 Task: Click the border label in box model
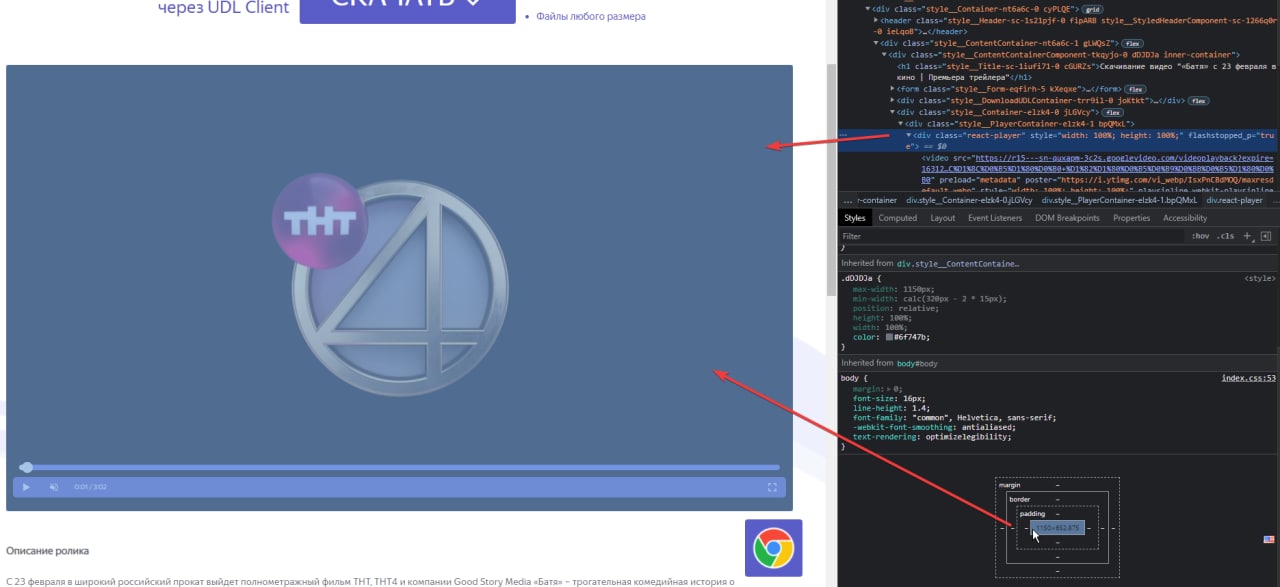click(x=1019, y=499)
